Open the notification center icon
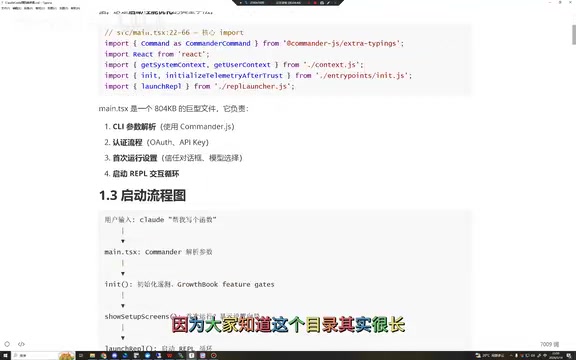This screenshot has height=360, width=576. (568, 356)
